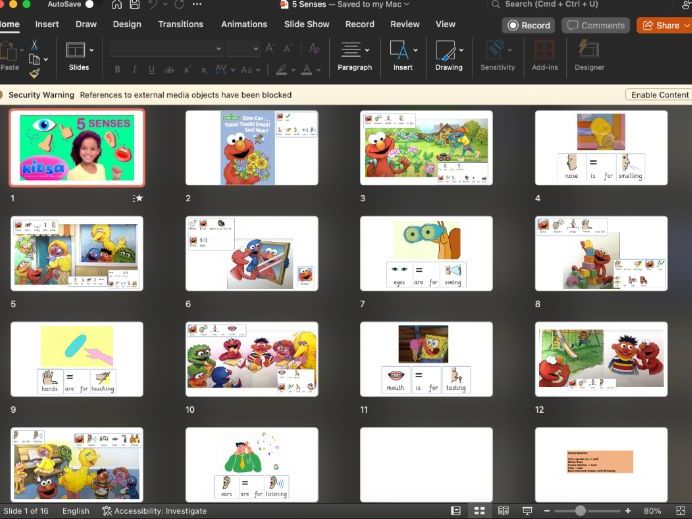692x519 pixels.
Task: Click zoom out minus button
Action: point(547,511)
